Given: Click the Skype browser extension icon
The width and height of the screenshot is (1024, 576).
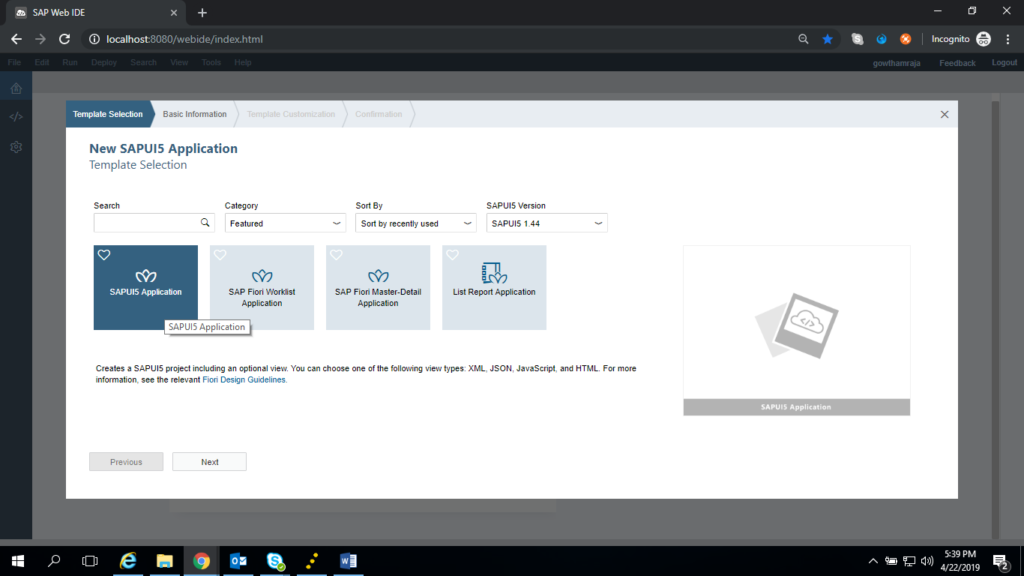Looking at the screenshot, I should click(857, 39).
